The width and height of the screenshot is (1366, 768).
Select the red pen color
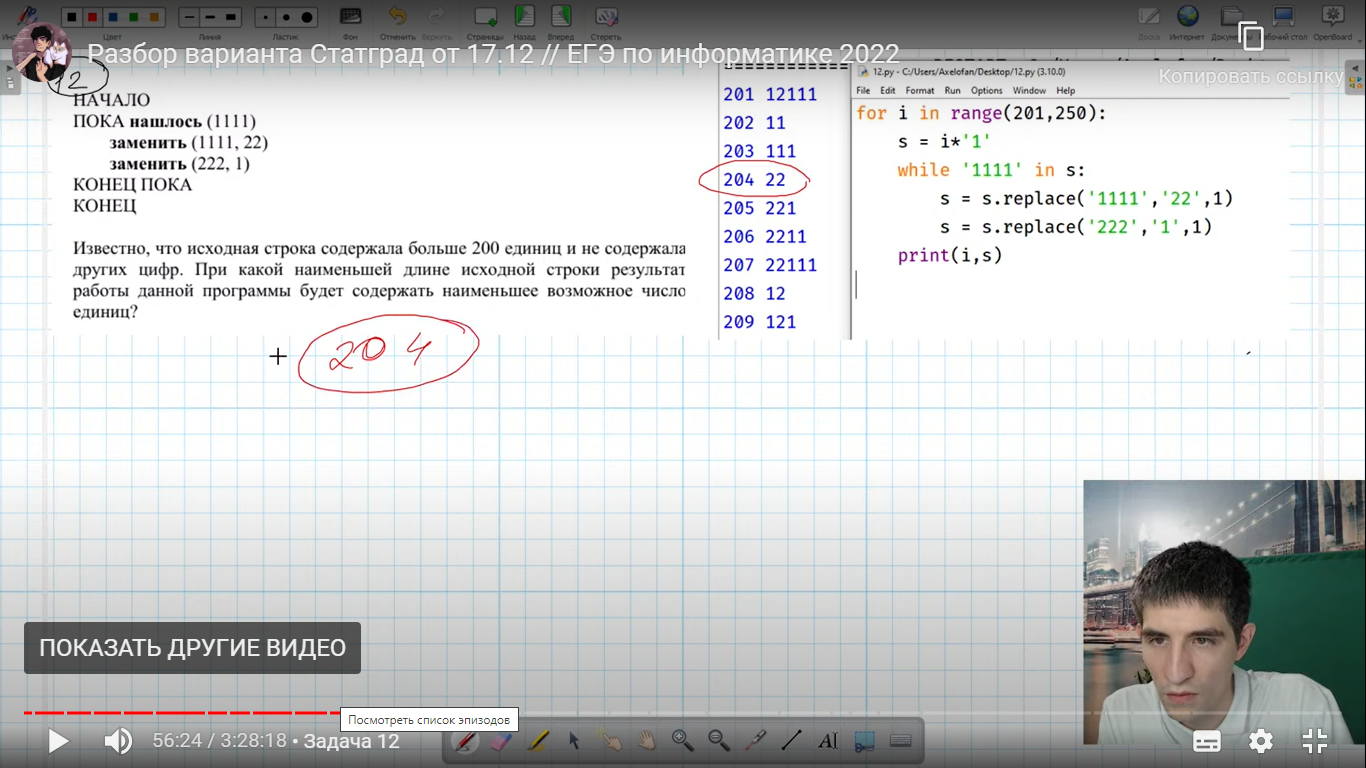pos(93,17)
